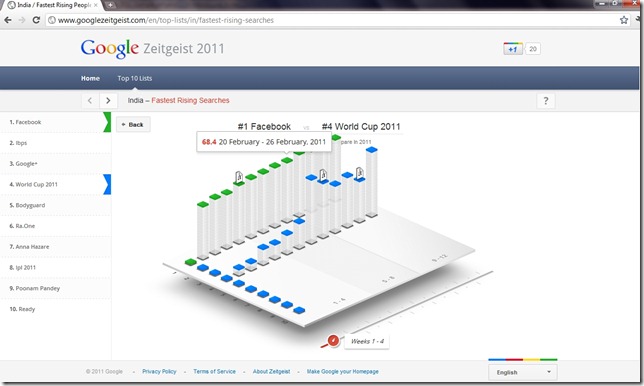The height and width of the screenshot is (386, 644).
Task: Select 3. Google+ in the list
Action: (x=55, y=163)
